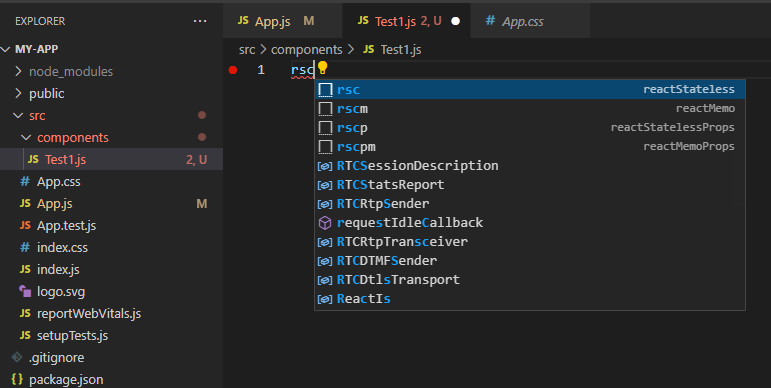Open App.test.js in the file tree

pyautogui.click(x=111, y=225)
